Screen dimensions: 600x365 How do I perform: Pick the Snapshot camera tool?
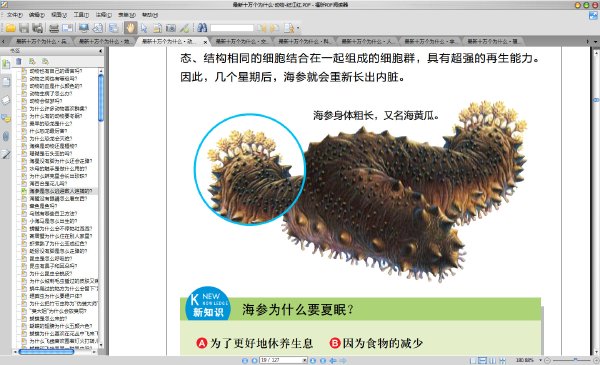click(171, 28)
